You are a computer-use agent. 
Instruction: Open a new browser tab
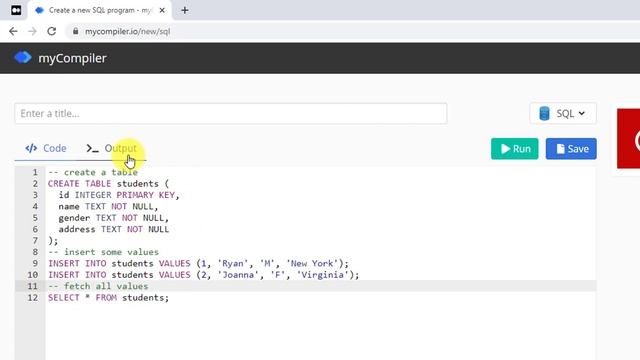[184, 10]
